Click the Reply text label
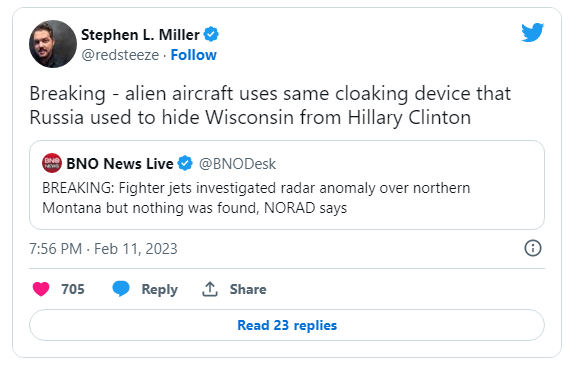The width and height of the screenshot is (573, 369). point(160,289)
